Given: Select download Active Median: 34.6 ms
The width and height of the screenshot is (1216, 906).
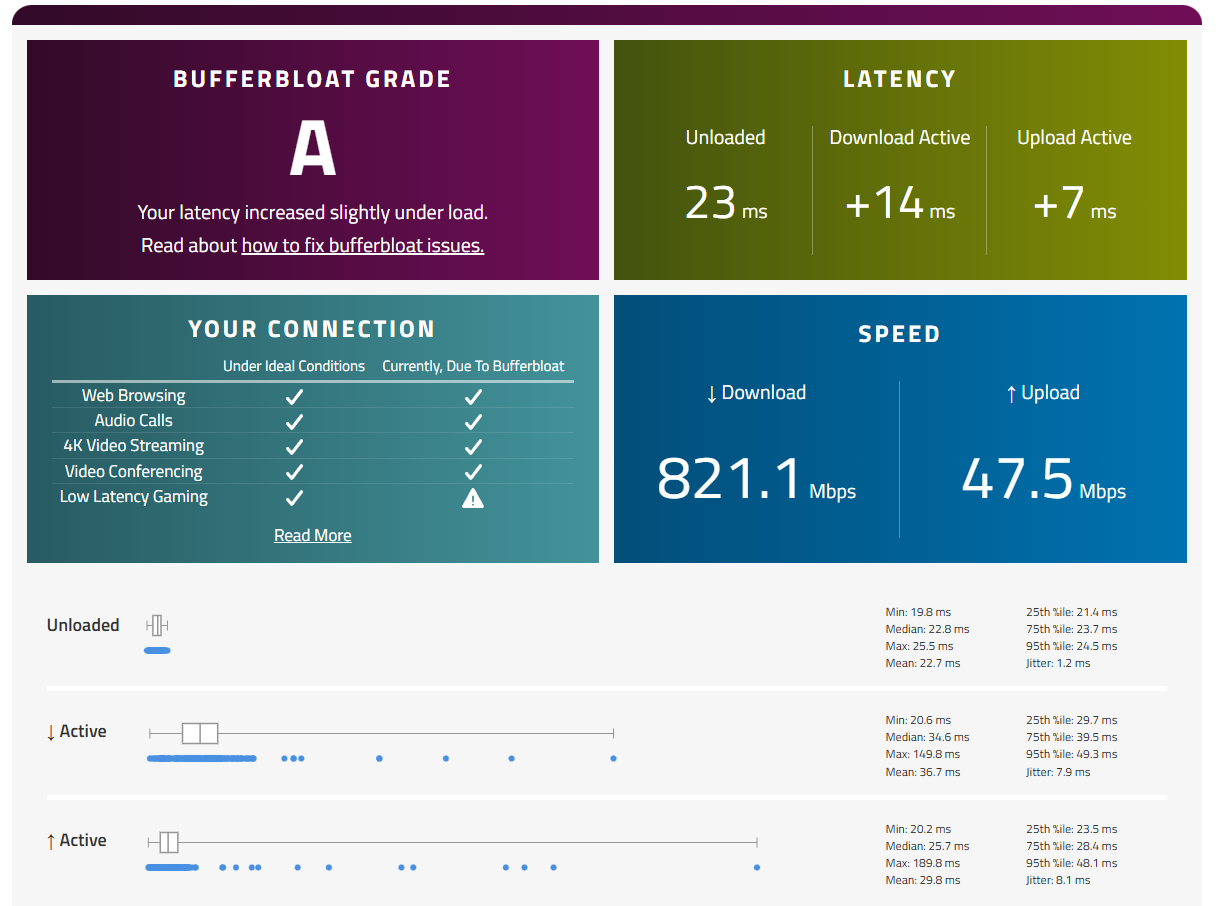Looking at the screenshot, I should click(x=927, y=737).
